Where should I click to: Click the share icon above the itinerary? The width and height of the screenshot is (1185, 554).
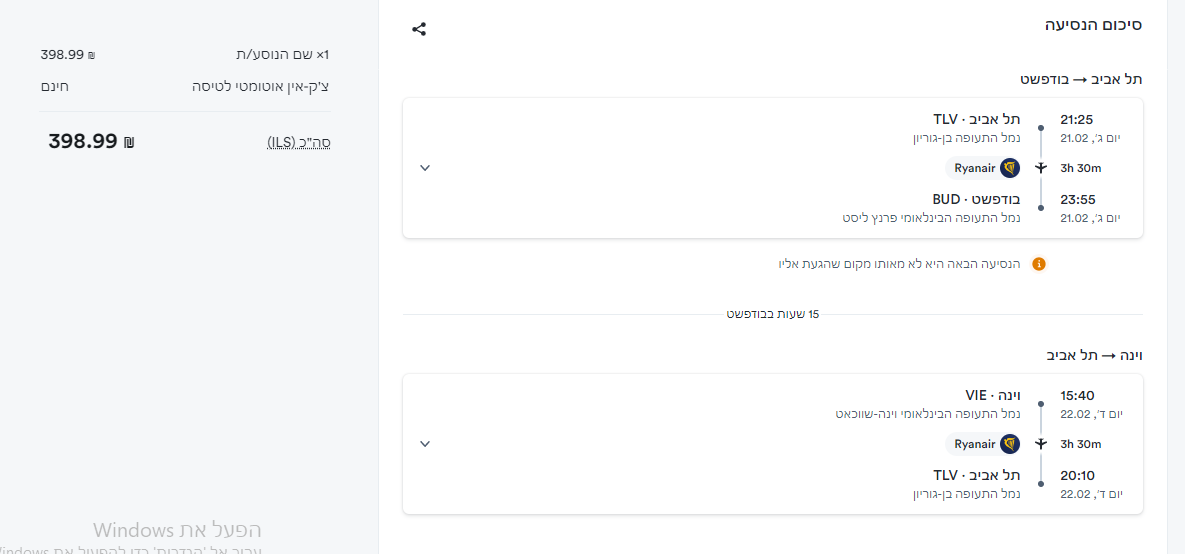[x=419, y=29]
